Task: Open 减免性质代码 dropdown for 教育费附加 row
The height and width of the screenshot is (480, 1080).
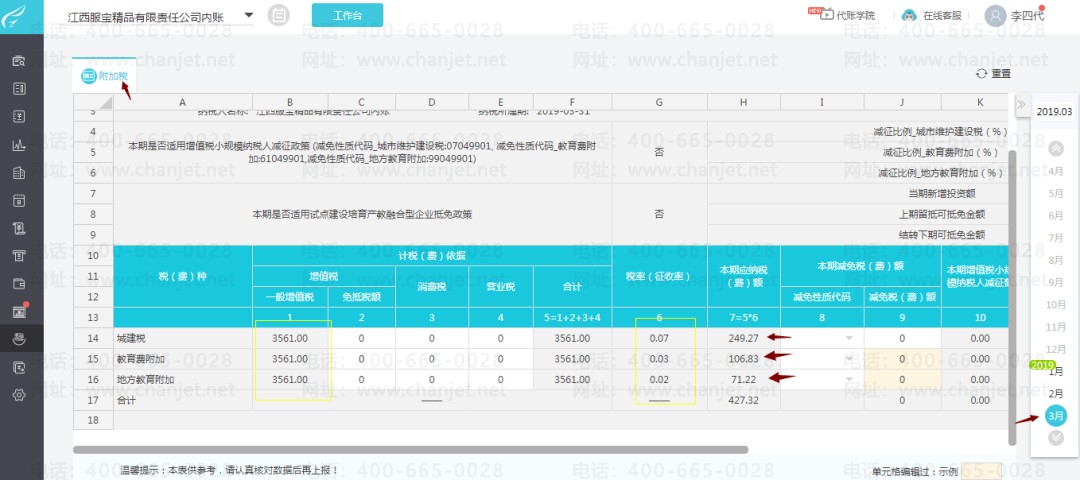Action: pyautogui.click(x=849, y=359)
